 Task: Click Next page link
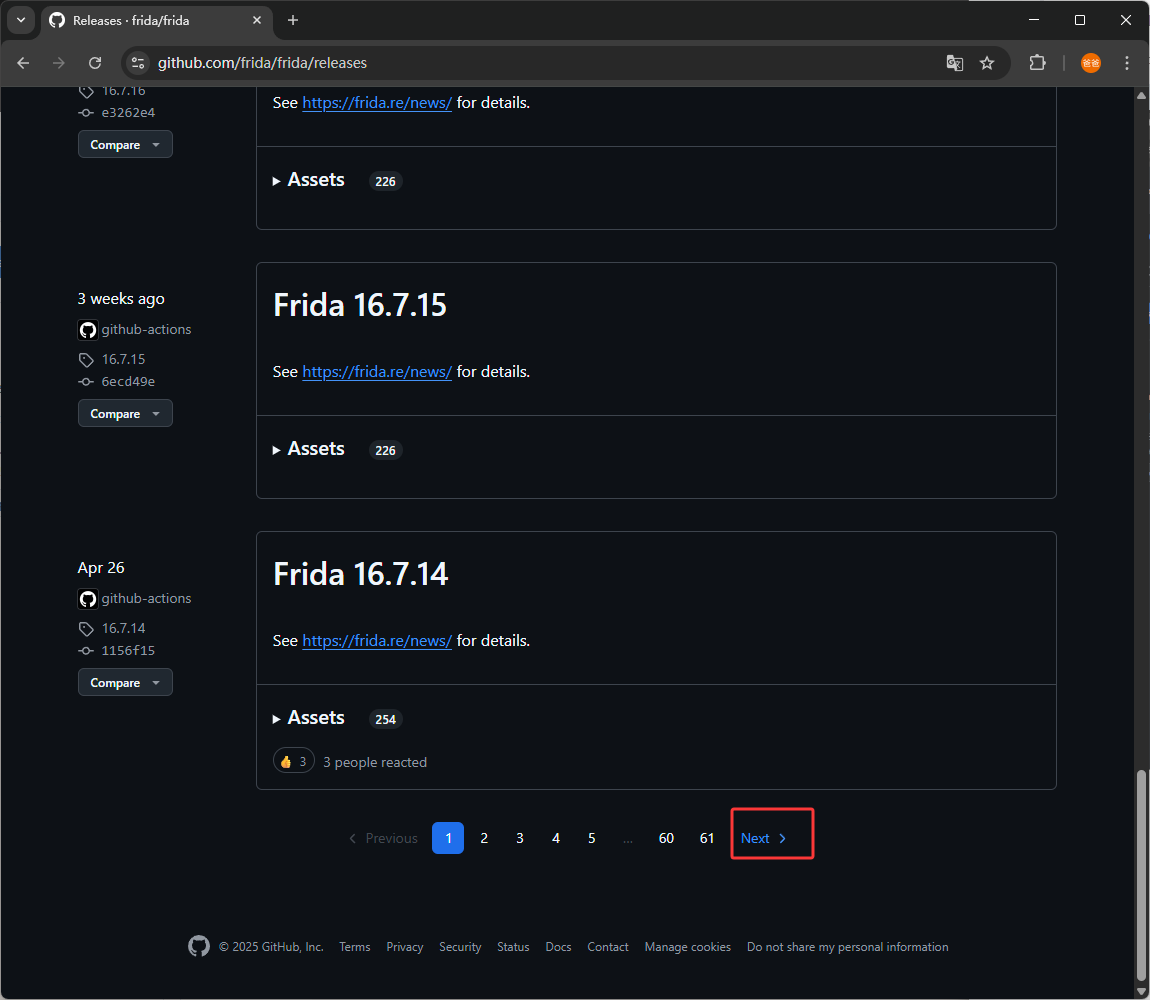click(x=764, y=838)
